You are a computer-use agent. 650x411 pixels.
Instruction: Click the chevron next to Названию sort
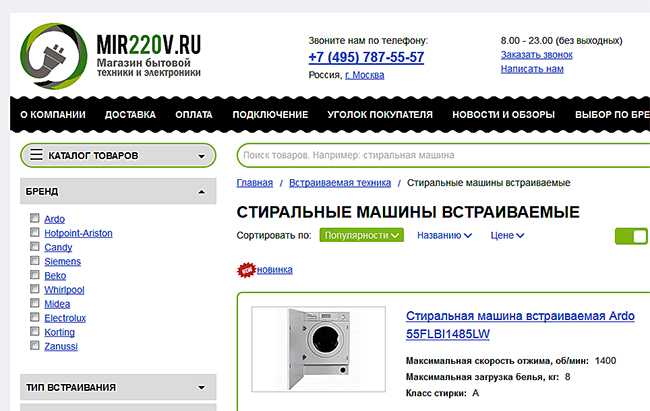pyautogui.click(x=468, y=236)
